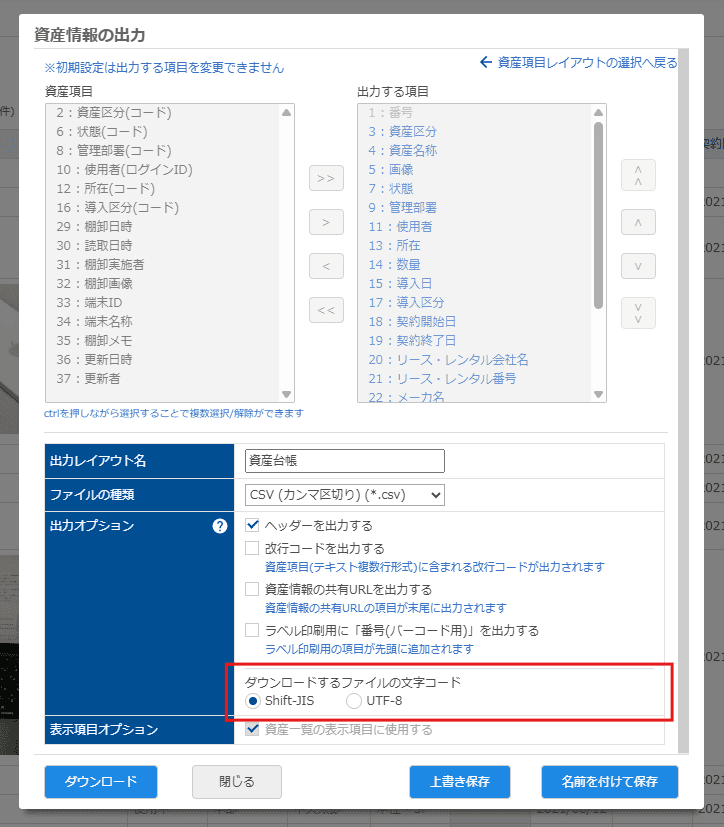Enable ラベル印刷用に番号(バーコード用)を出力する checkbox

[x=252, y=630]
